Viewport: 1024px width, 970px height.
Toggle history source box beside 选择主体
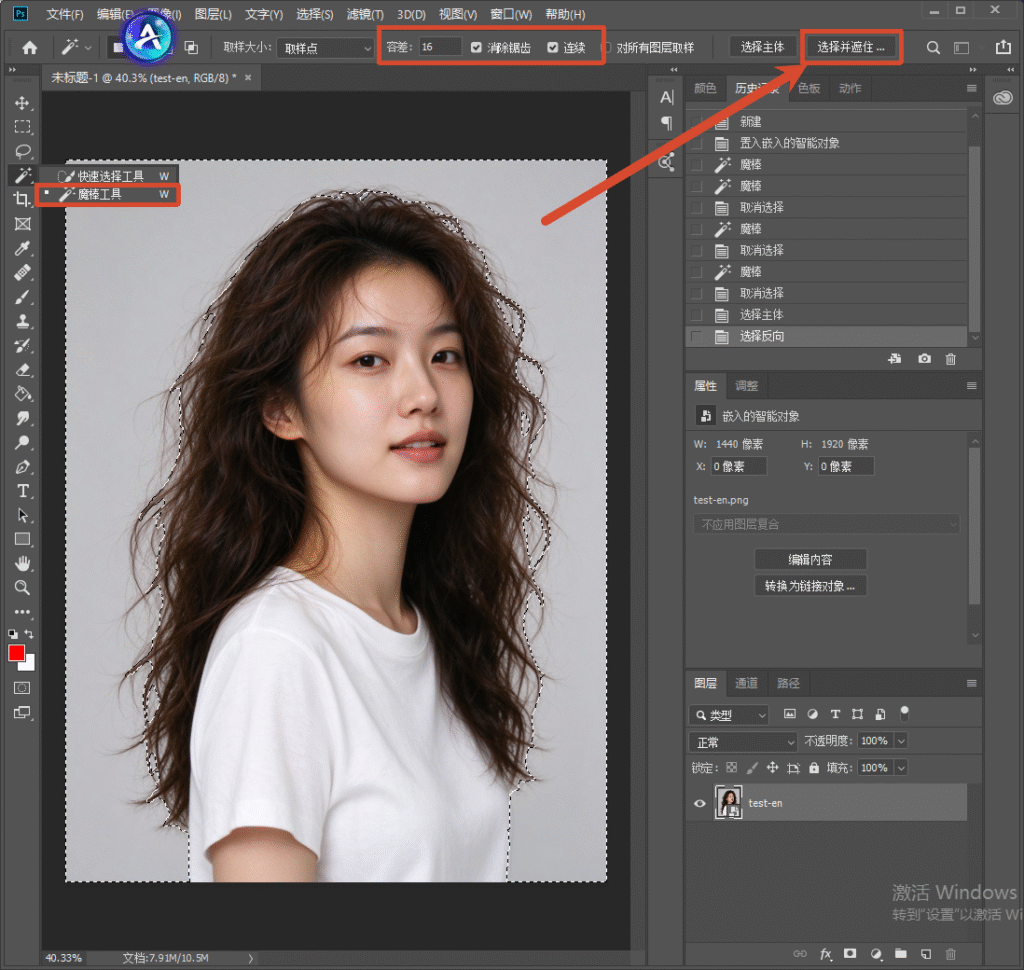click(x=697, y=315)
